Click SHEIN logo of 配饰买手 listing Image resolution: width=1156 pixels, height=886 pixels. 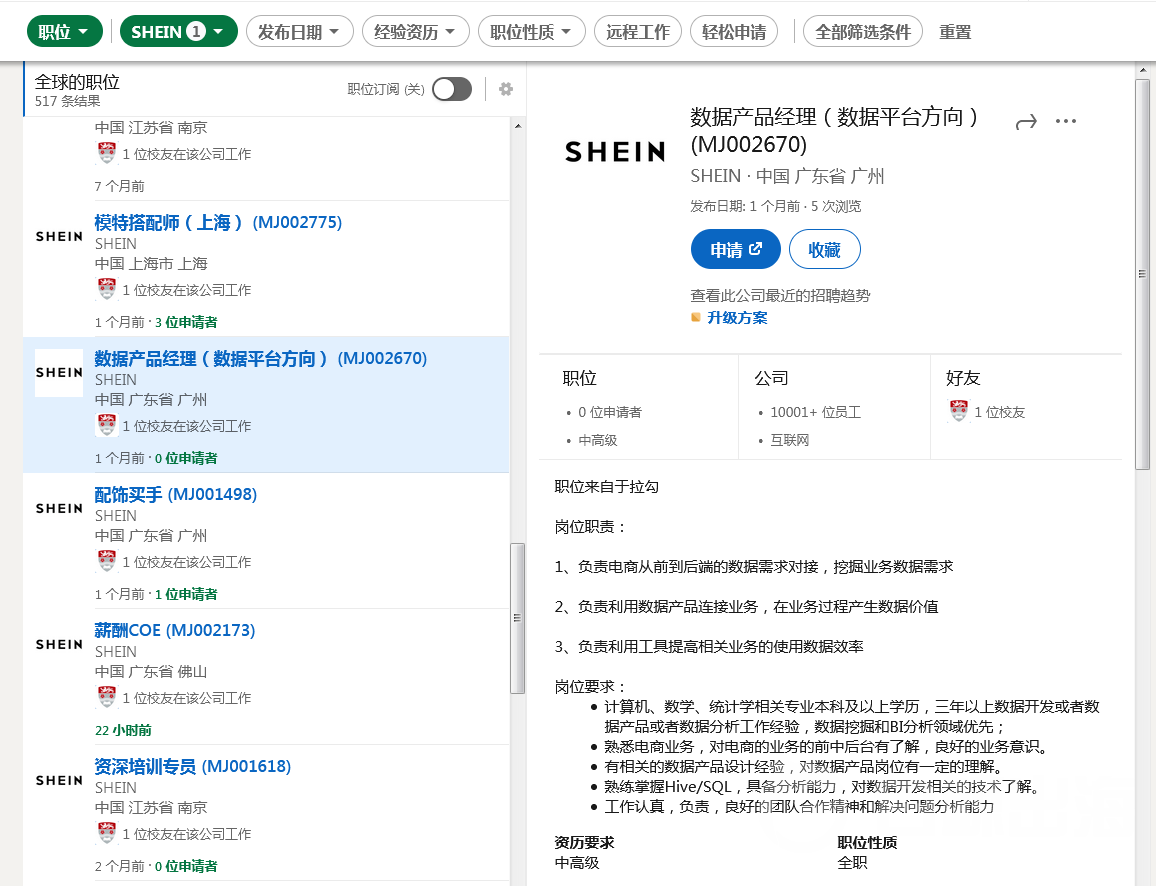pyautogui.click(x=59, y=508)
